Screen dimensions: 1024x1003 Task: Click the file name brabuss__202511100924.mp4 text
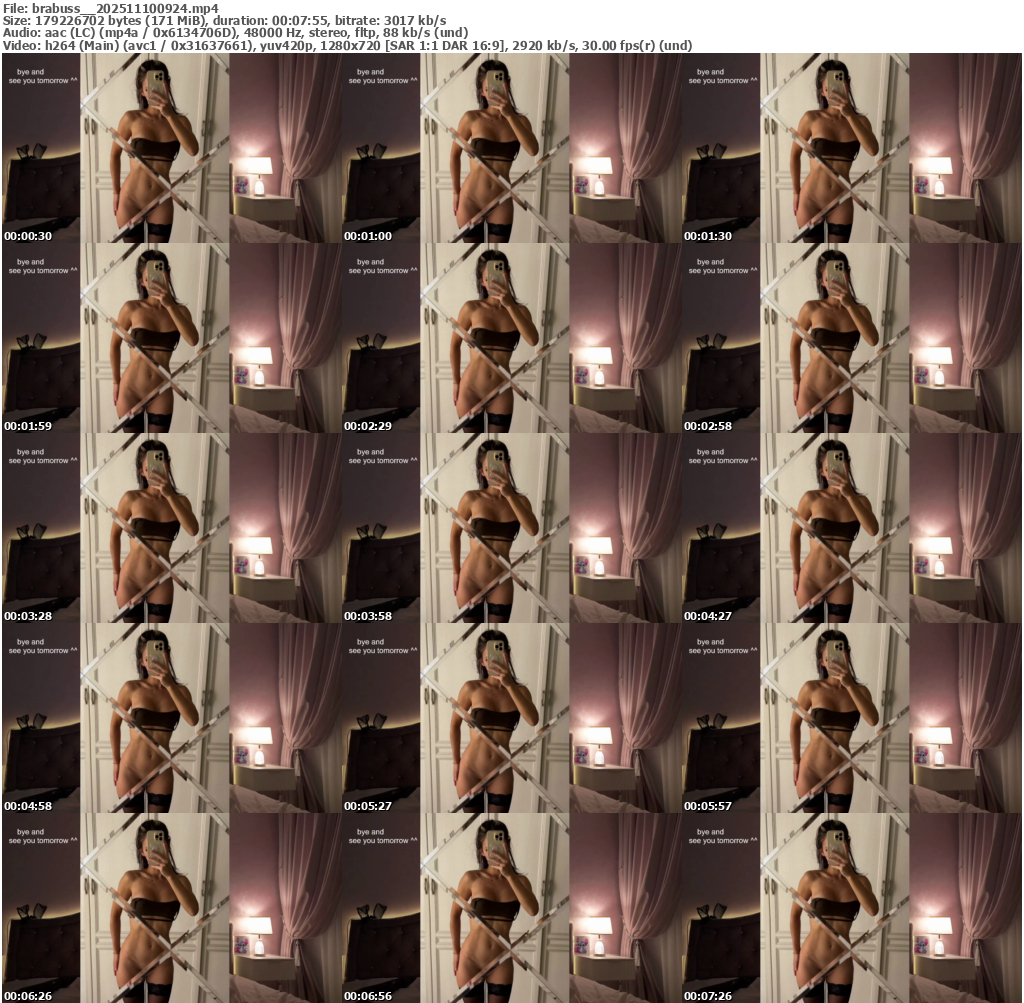pos(125,8)
